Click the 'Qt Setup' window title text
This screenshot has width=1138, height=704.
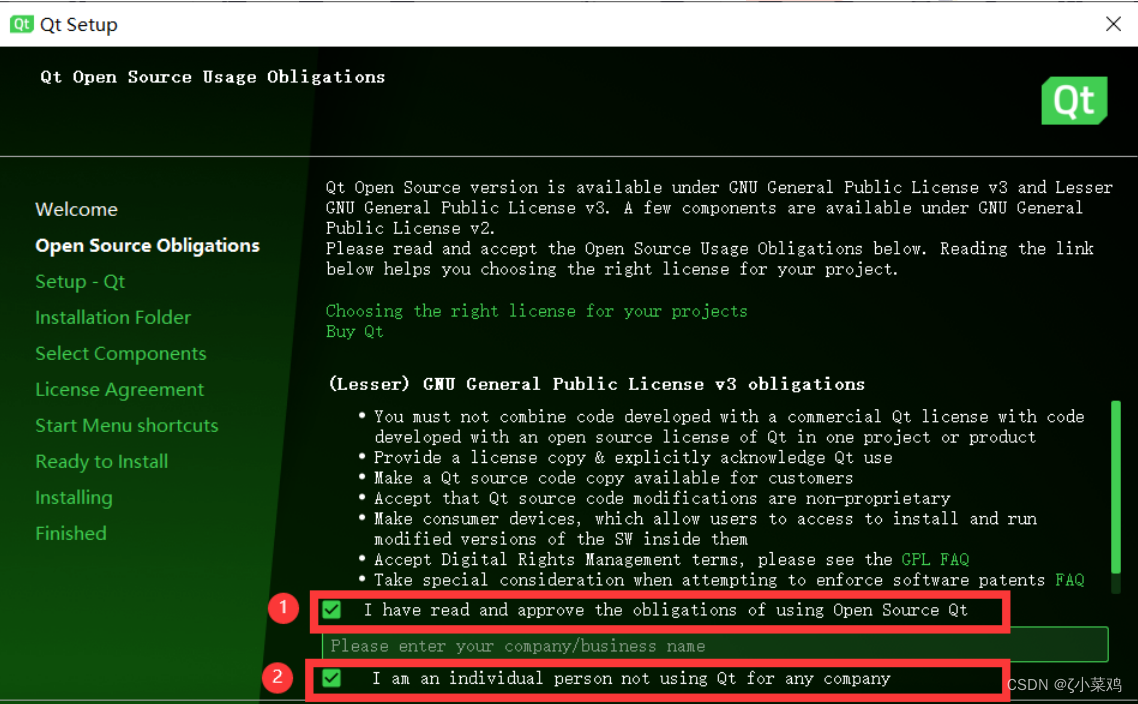78,25
